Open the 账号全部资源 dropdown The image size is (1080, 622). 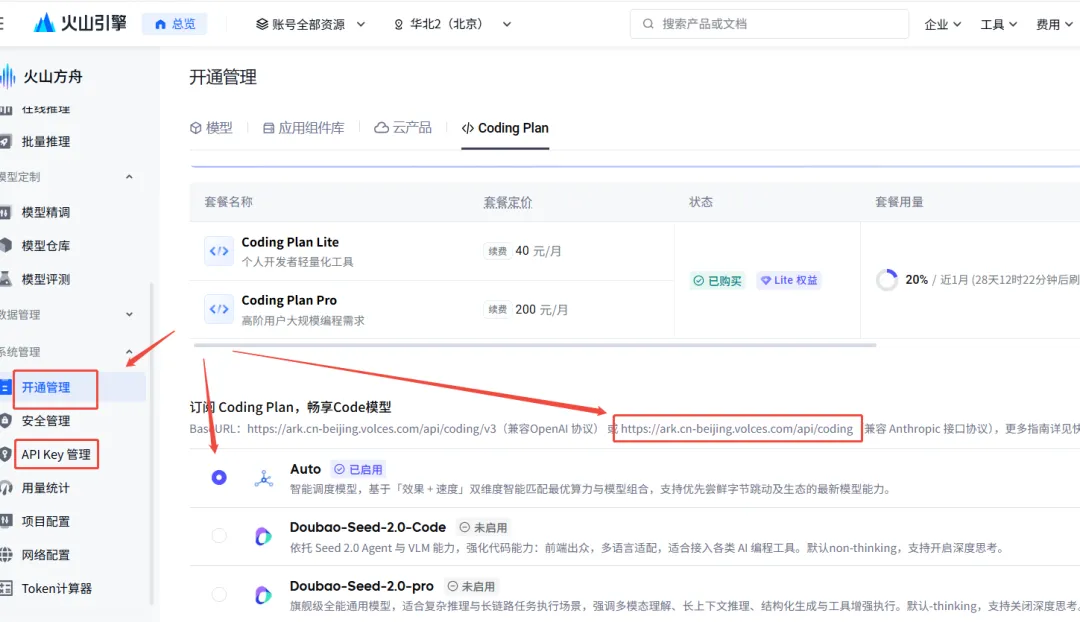(x=311, y=24)
